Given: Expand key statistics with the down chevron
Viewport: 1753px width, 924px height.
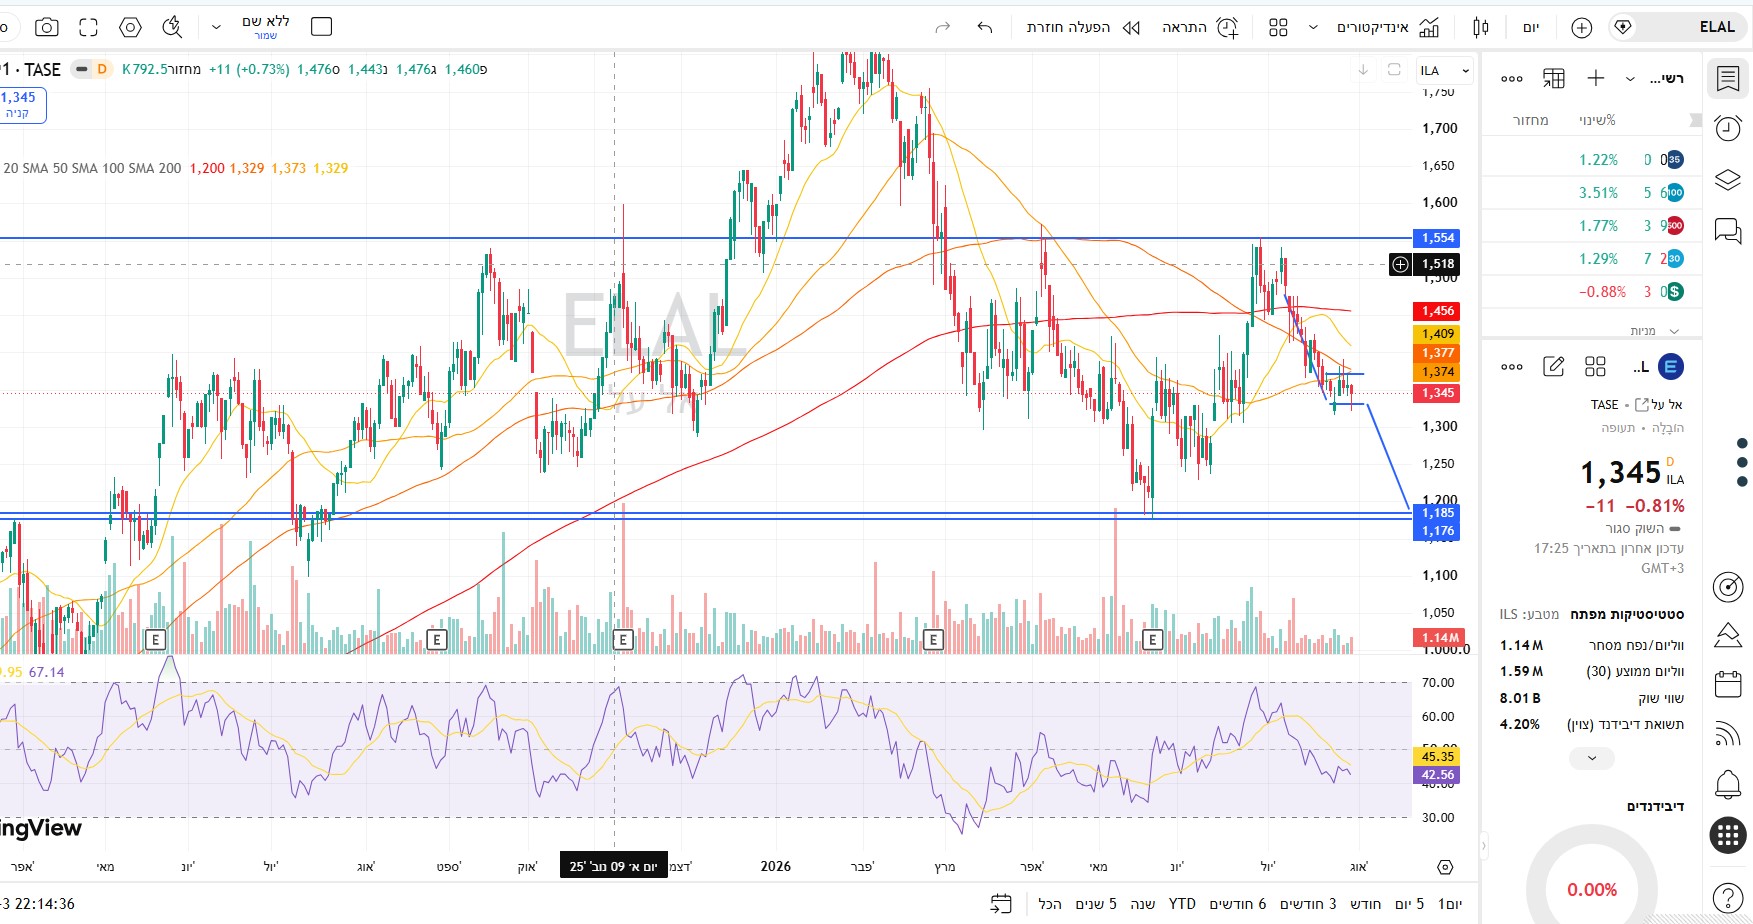Looking at the screenshot, I should click(x=1592, y=758).
